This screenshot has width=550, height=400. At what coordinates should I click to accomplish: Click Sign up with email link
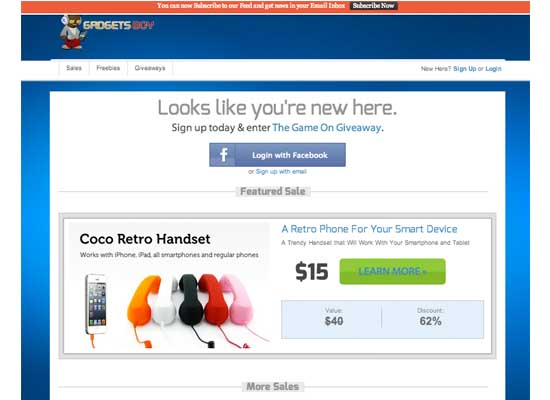281,172
